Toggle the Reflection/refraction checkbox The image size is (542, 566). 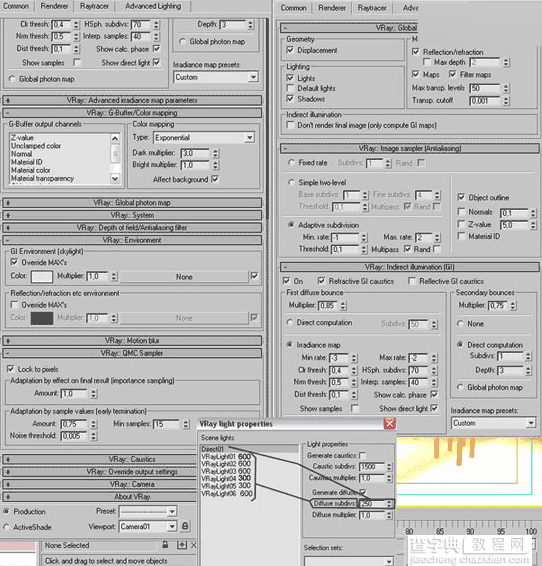(416, 52)
